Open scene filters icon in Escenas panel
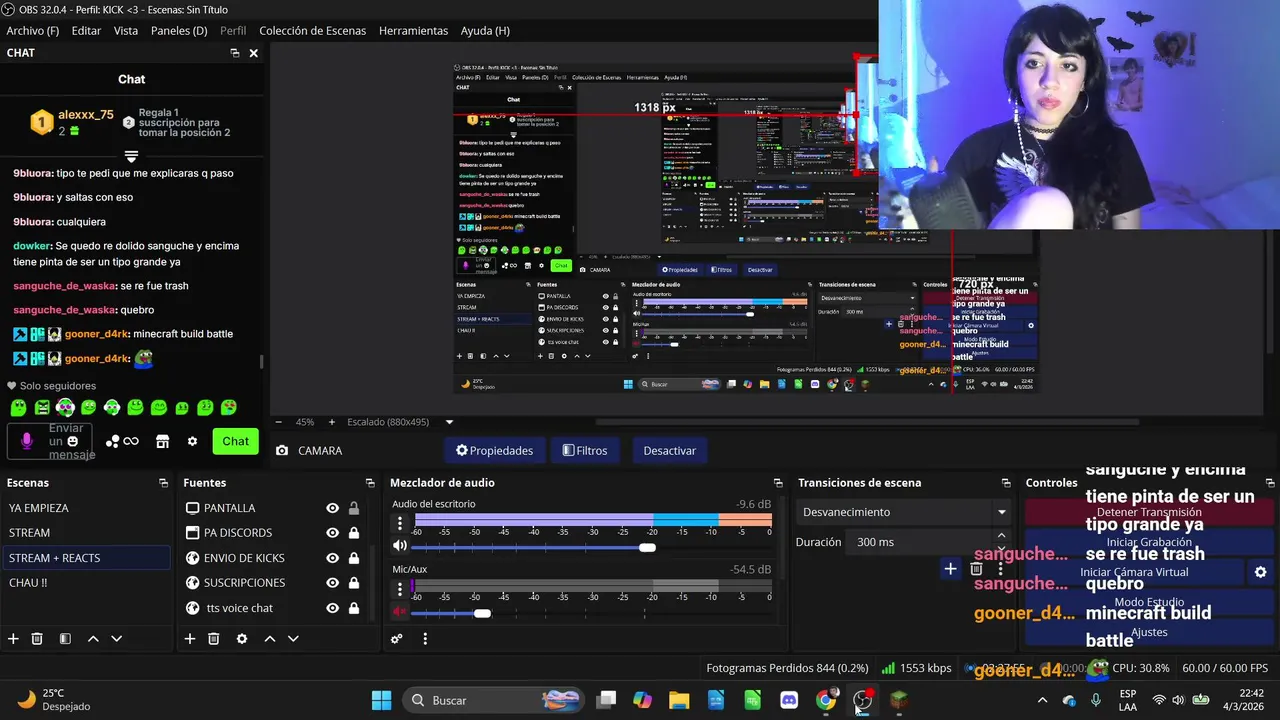The height and width of the screenshot is (720, 1280). point(65,638)
